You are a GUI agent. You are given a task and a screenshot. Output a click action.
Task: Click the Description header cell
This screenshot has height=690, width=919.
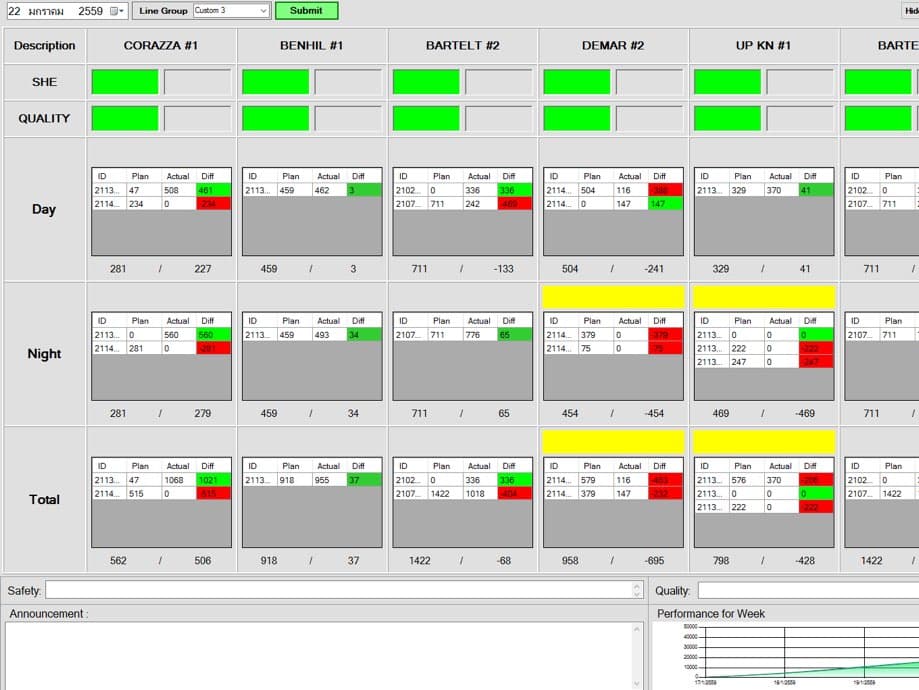click(45, 46)
